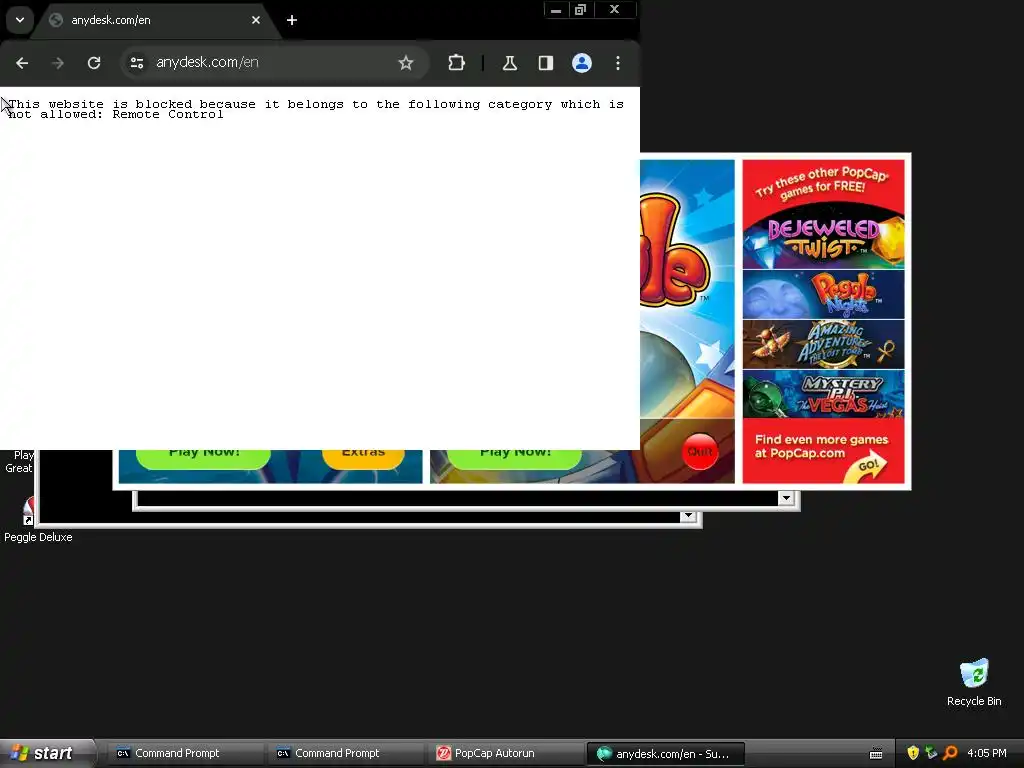Select the Recycle Bin desktop icon
1024x768 pixels.
tap(974, 683)
